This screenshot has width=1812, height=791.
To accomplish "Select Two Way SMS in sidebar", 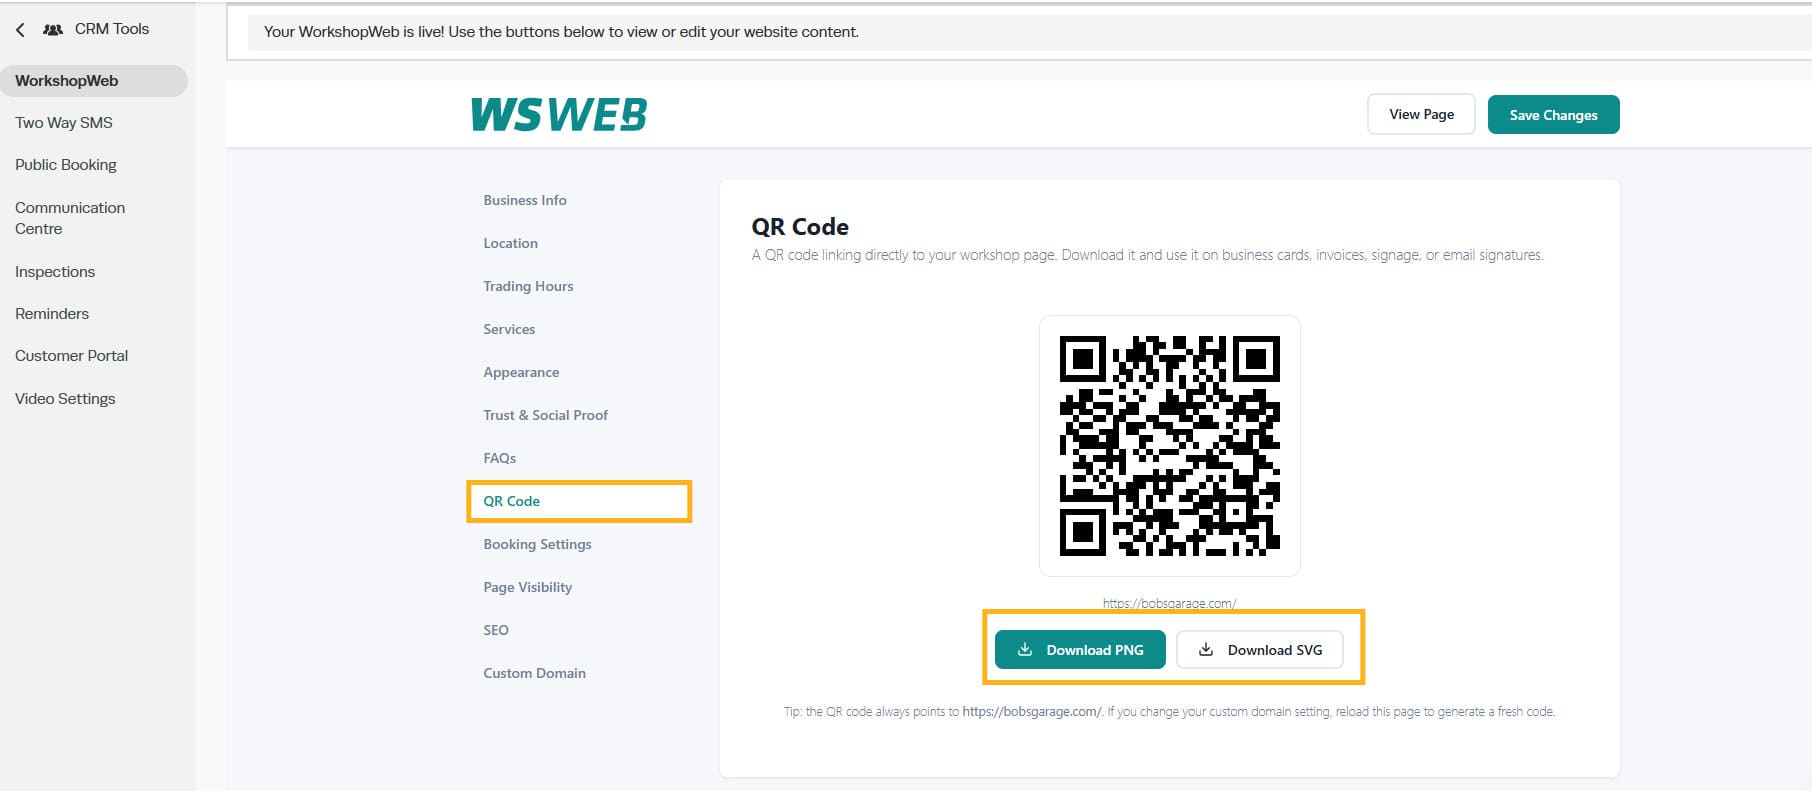I will click(x=64, y=123).
